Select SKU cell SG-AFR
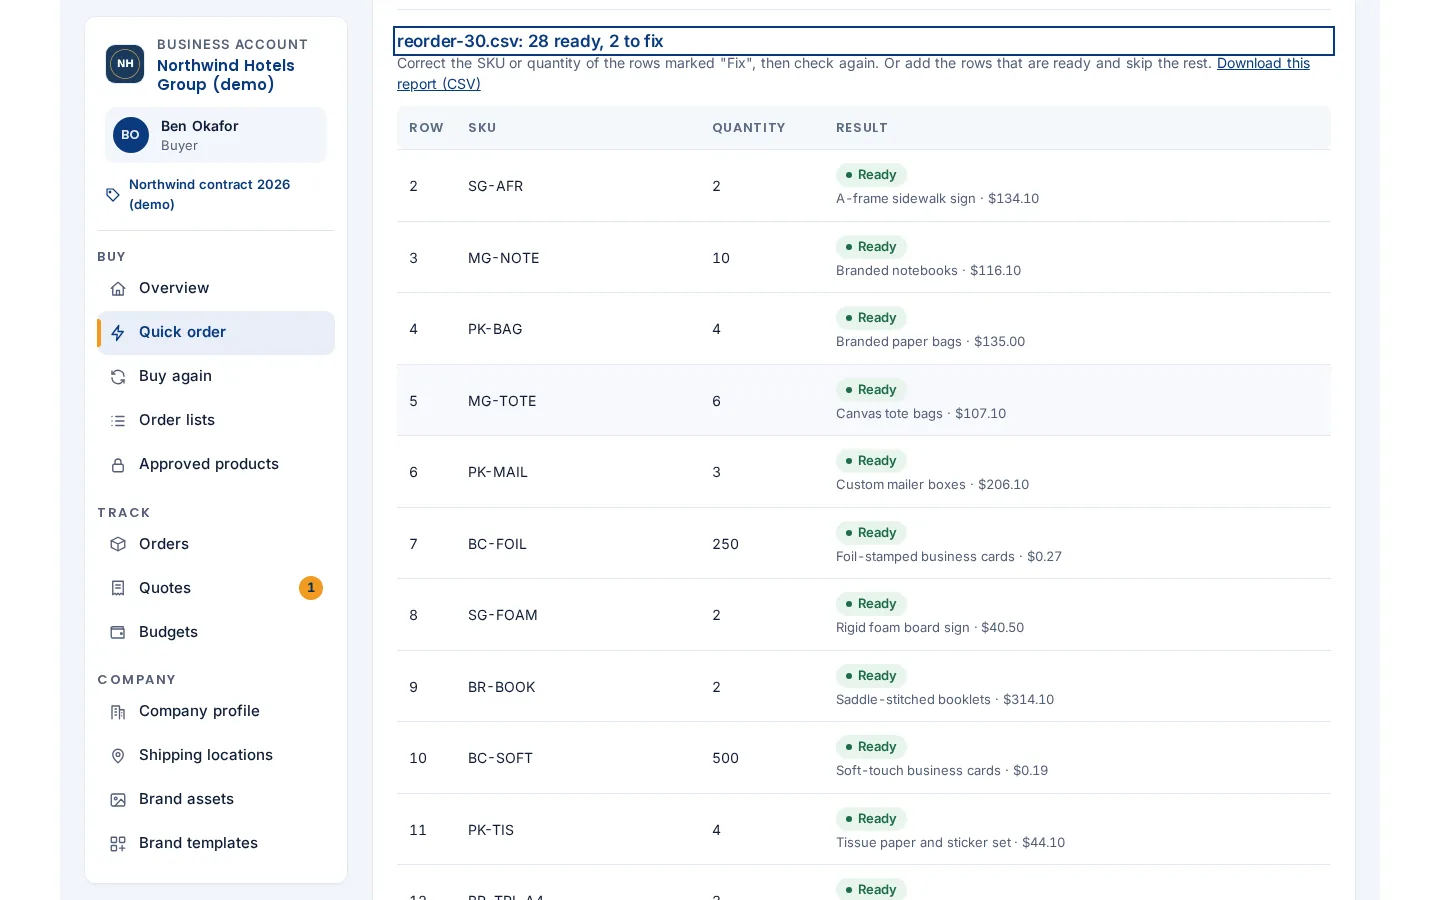This screenshot has width=1440, height=900. 496,186
